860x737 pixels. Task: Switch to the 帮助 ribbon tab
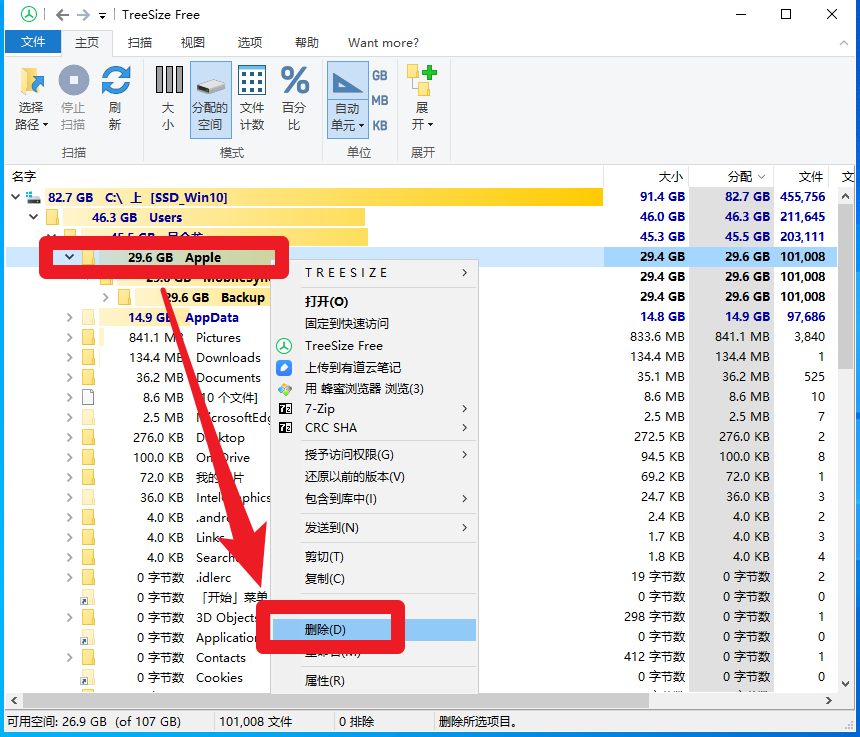point(307,42)
